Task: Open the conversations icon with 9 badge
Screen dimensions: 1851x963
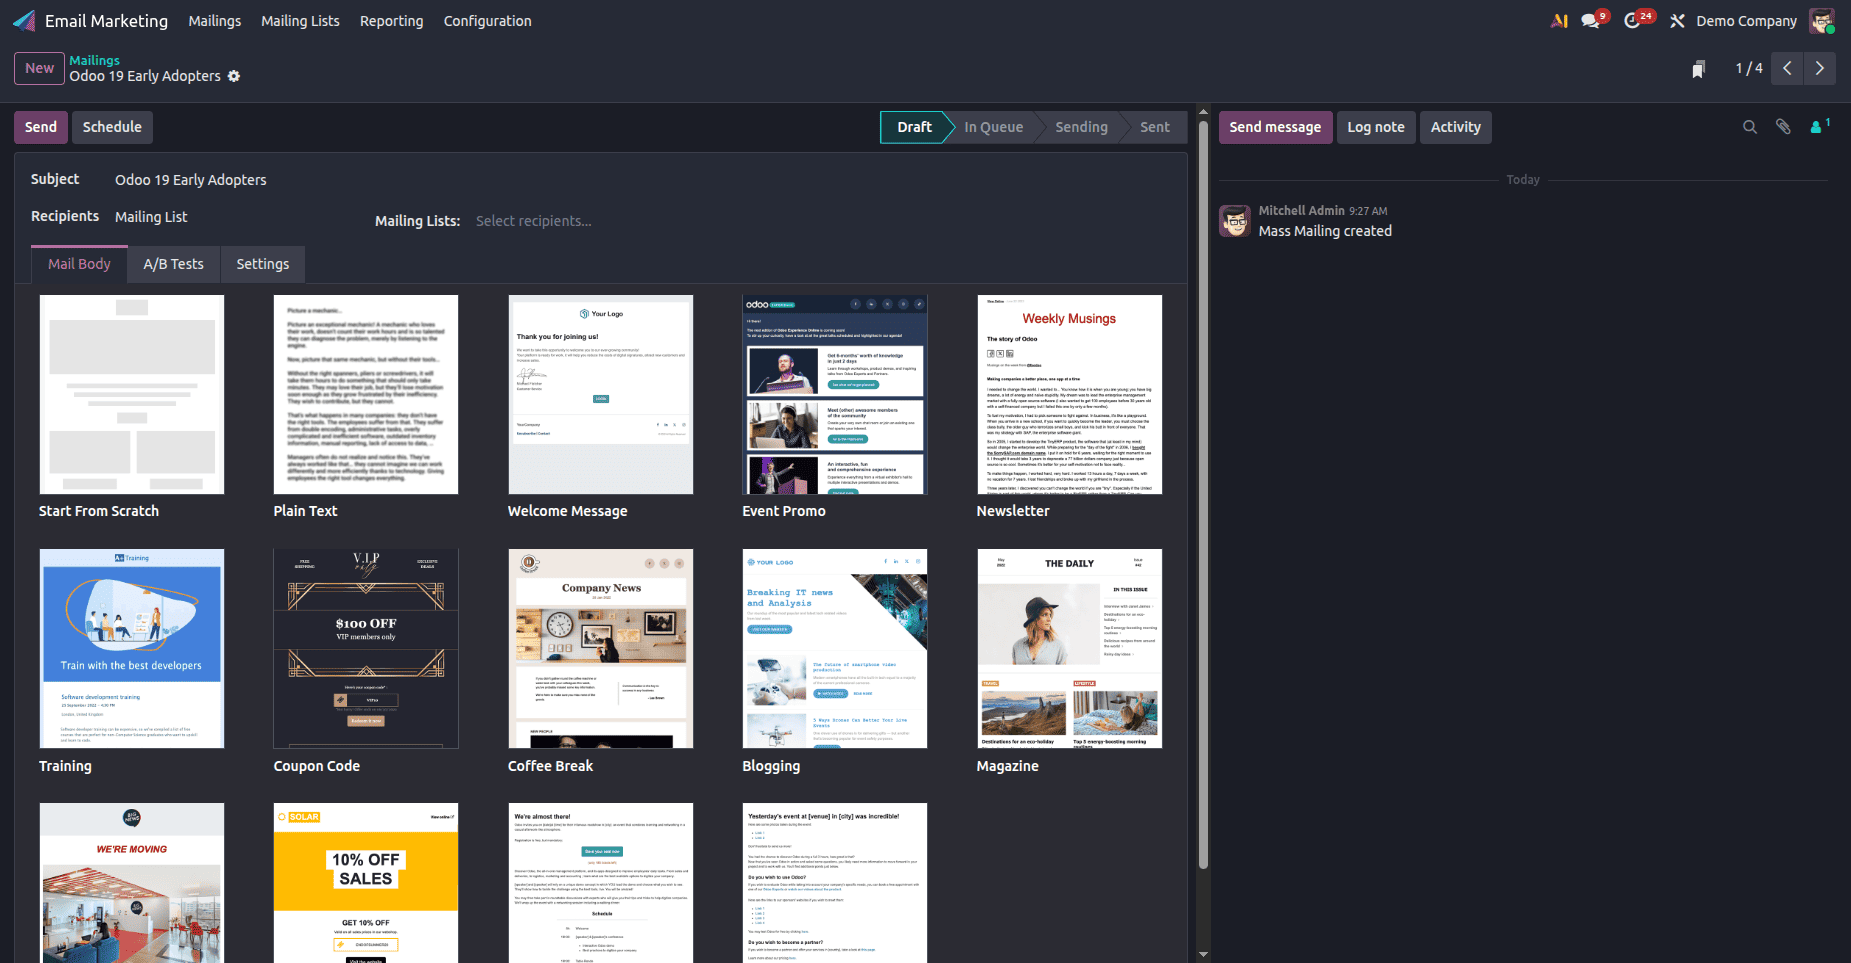Action: [1592, 21]
